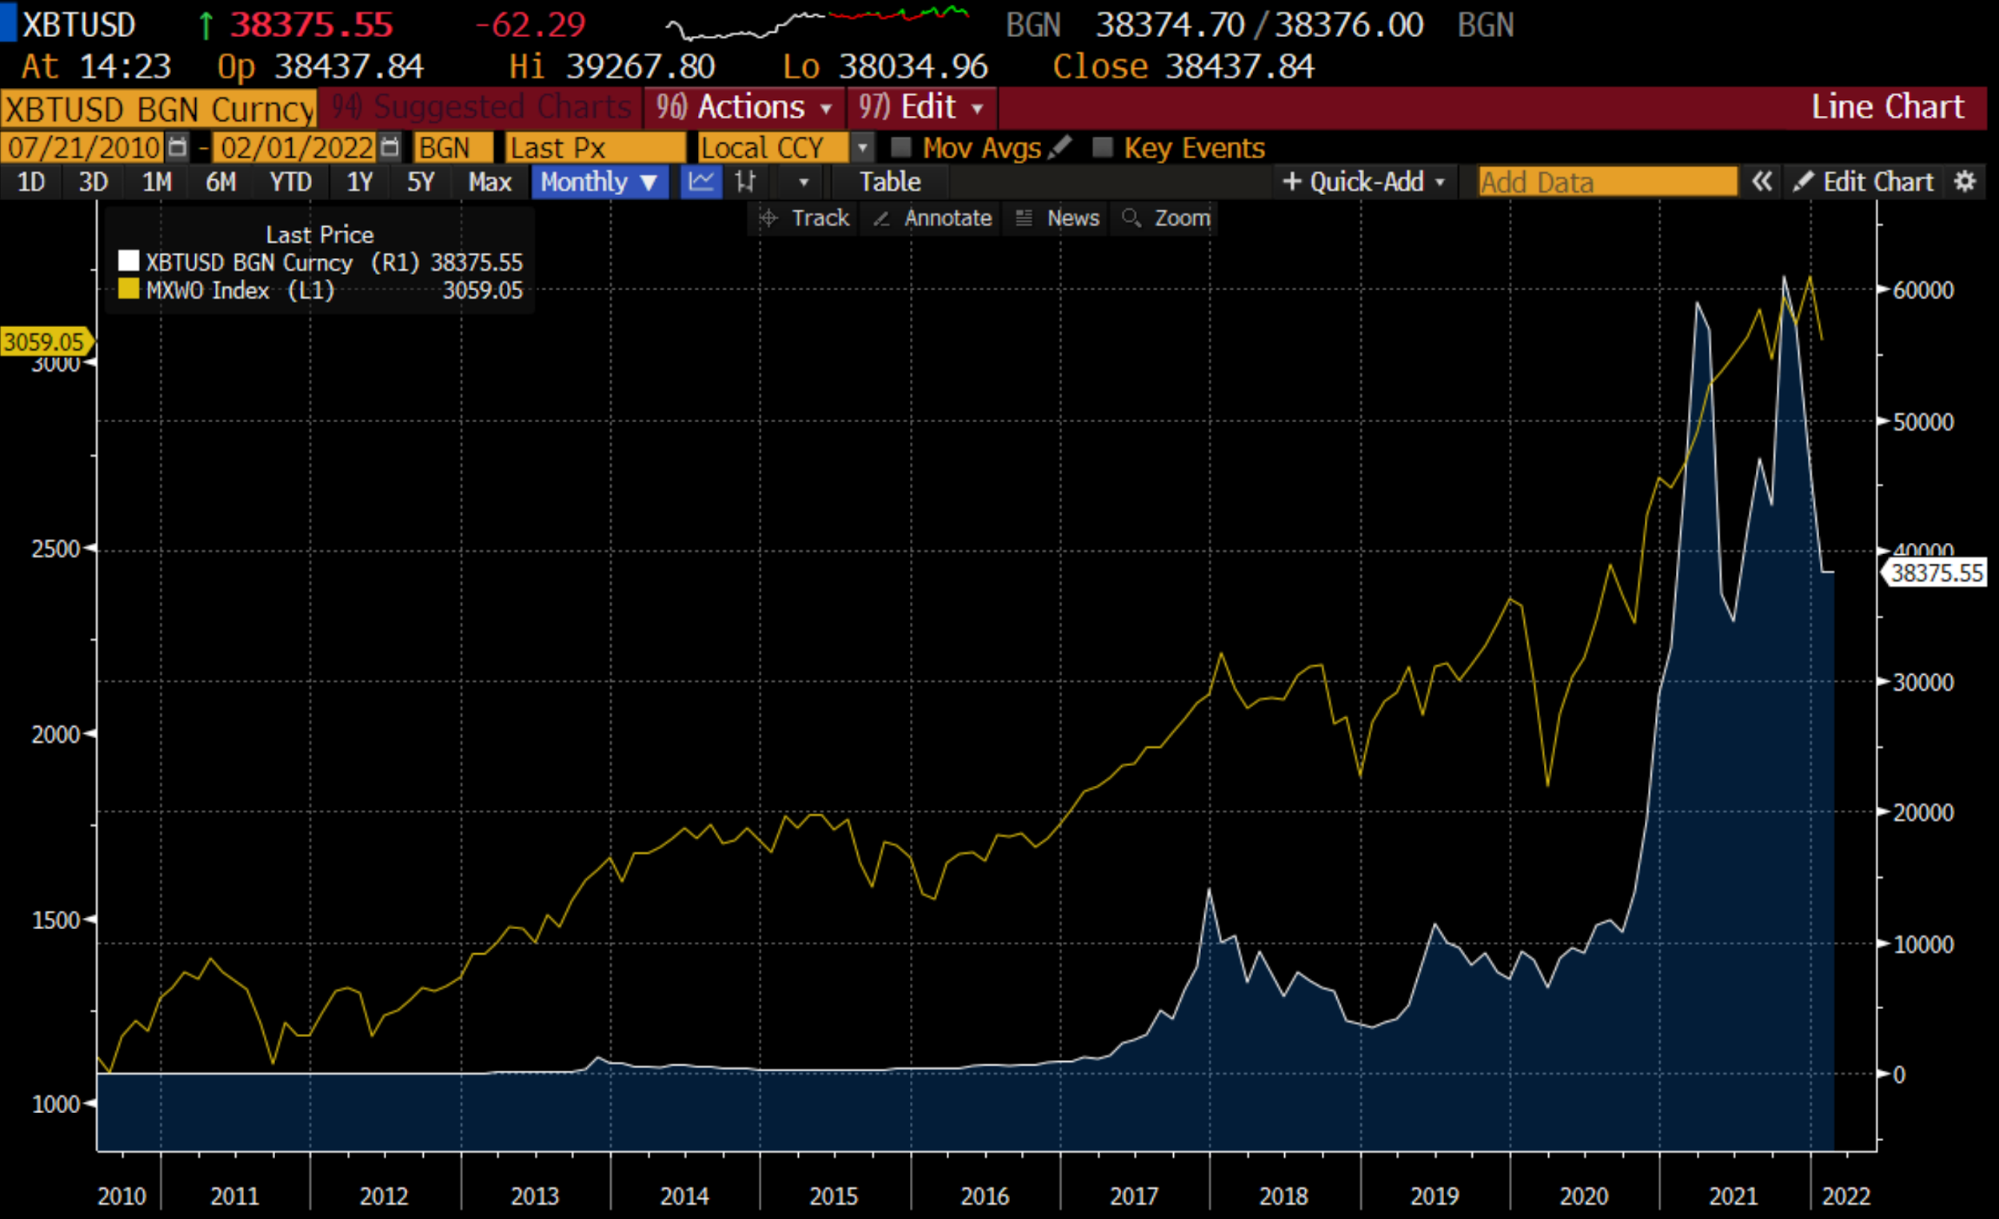Activate the Track crosshair tool
This screenshot has height=1219, width=1999.
[x=804, y=218]
